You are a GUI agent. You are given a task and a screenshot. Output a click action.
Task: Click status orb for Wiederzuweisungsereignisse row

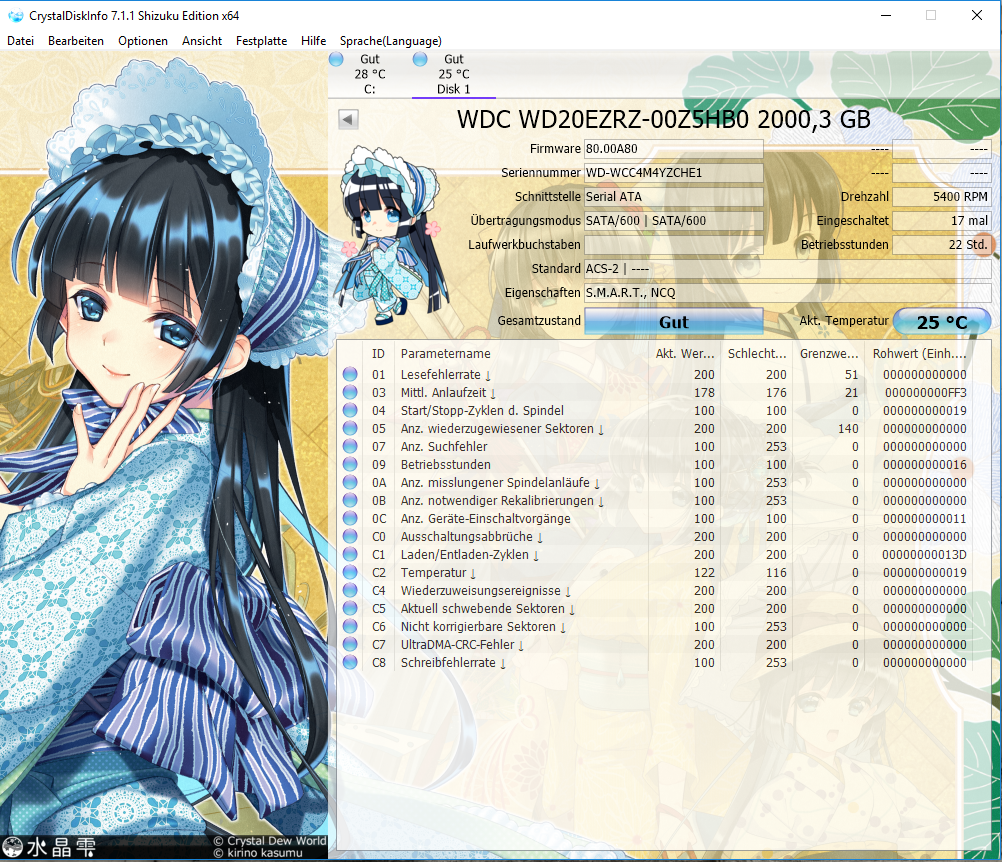click(350, 590)
